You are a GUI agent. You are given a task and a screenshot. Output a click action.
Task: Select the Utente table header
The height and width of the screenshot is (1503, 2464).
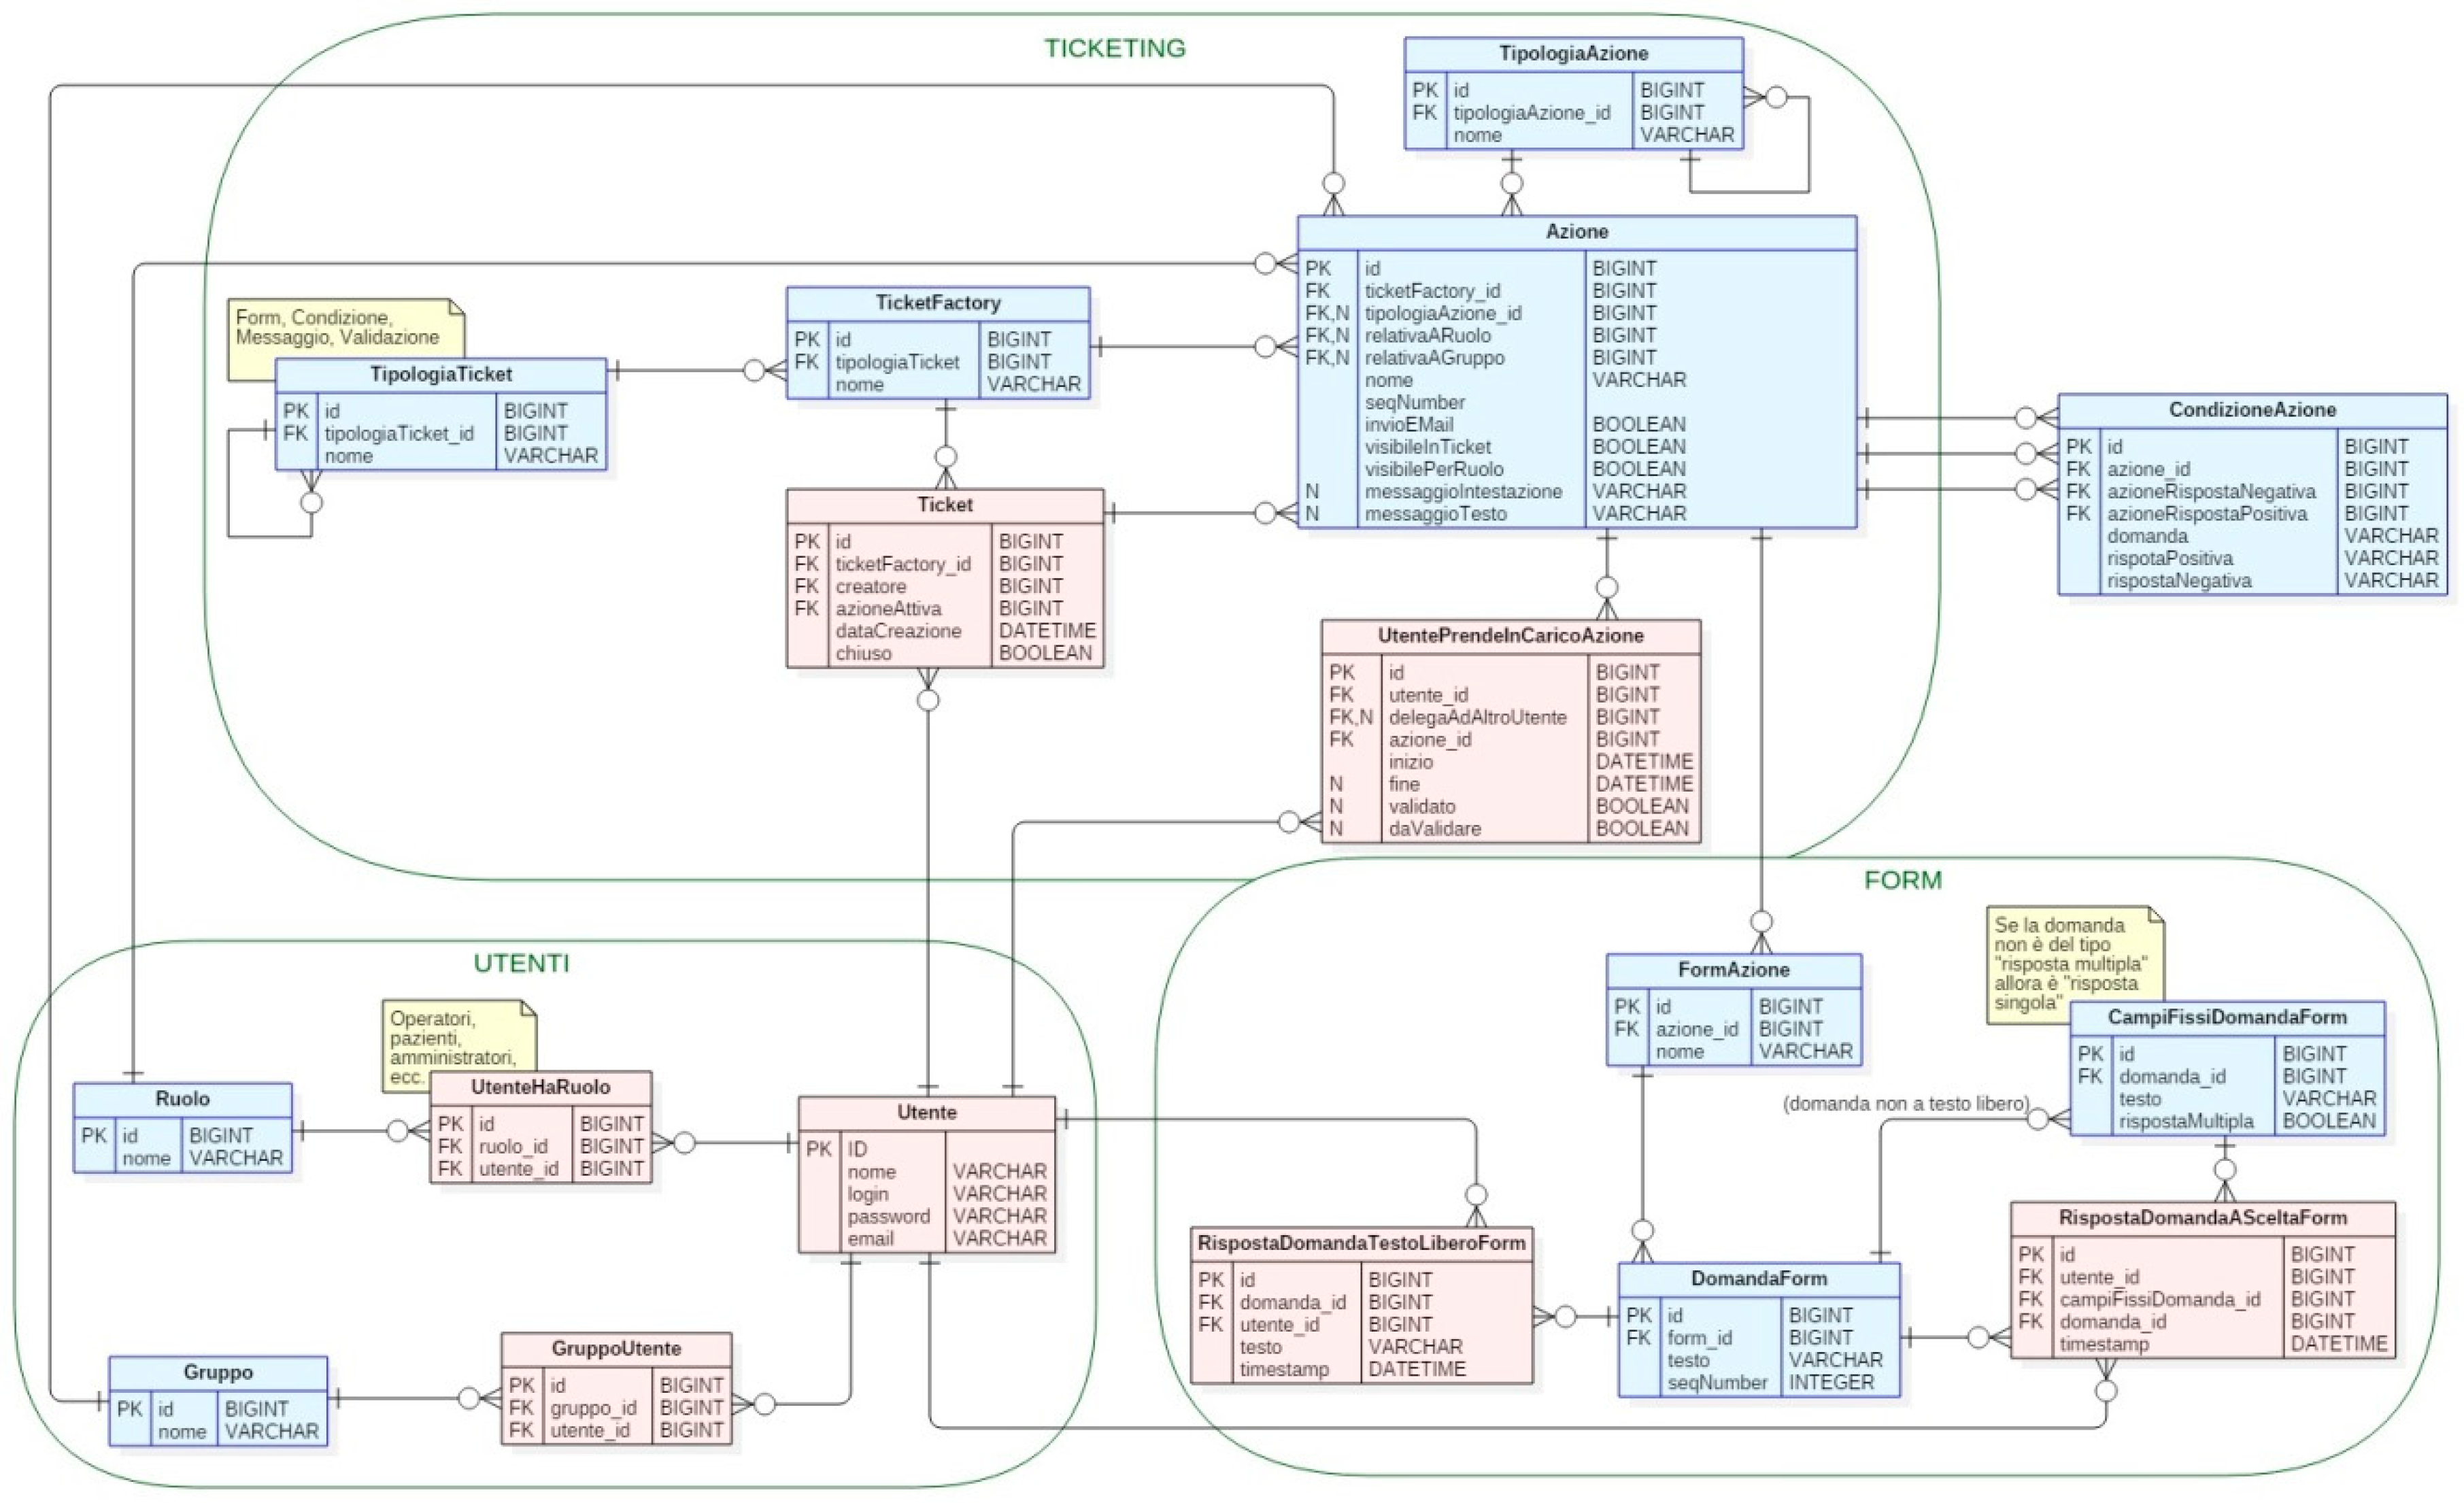point(926,1113)
